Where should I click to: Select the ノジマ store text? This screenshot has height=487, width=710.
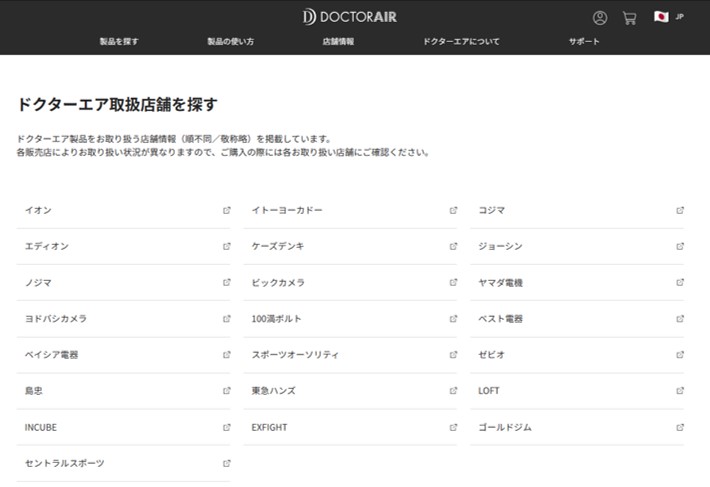point(38,283)
